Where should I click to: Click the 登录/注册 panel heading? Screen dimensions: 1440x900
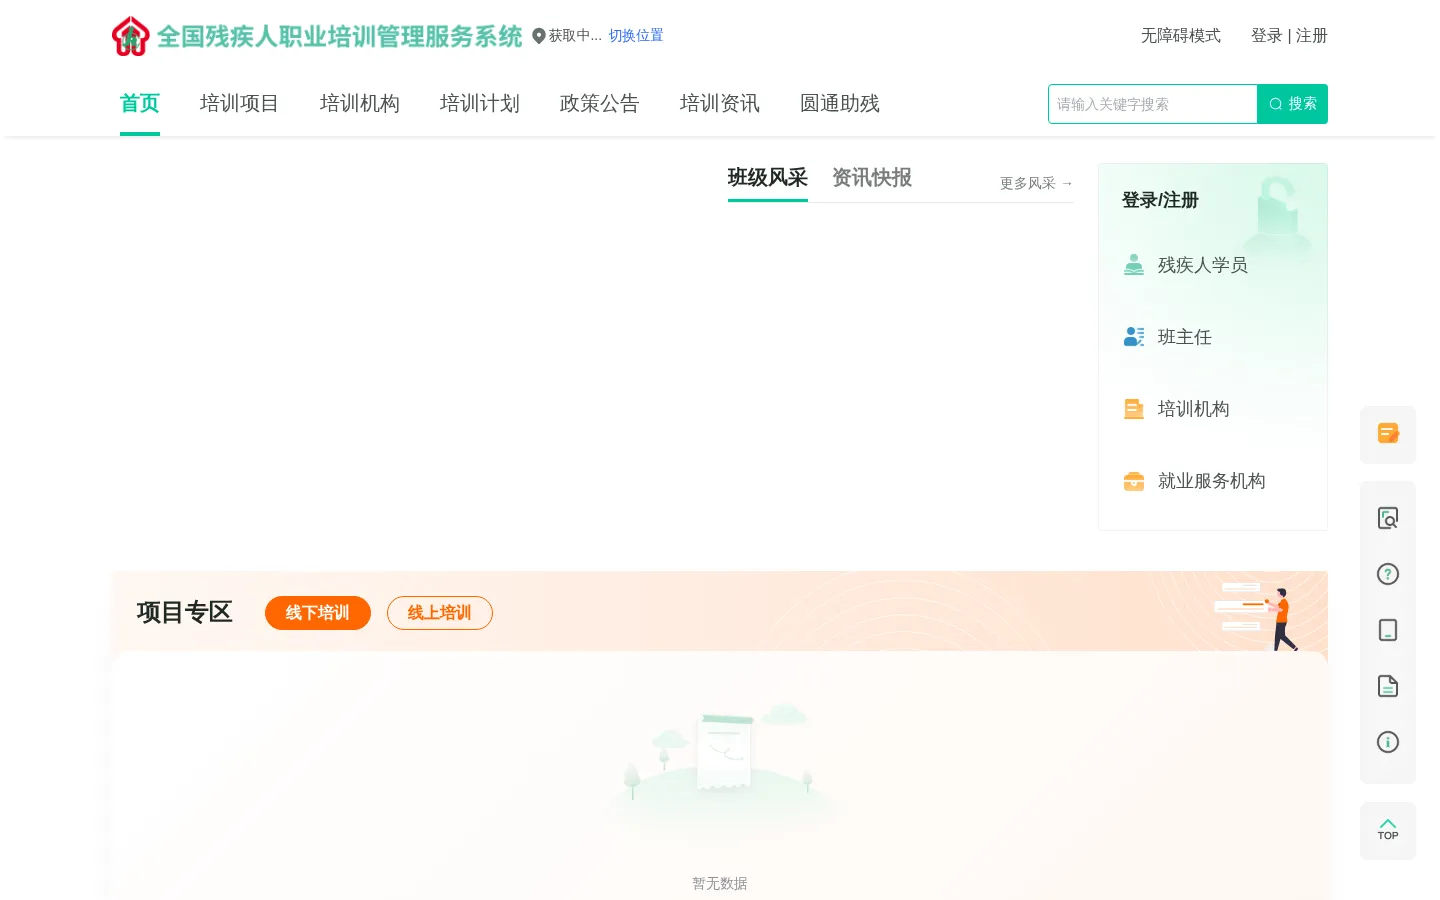click(1160, 200)
